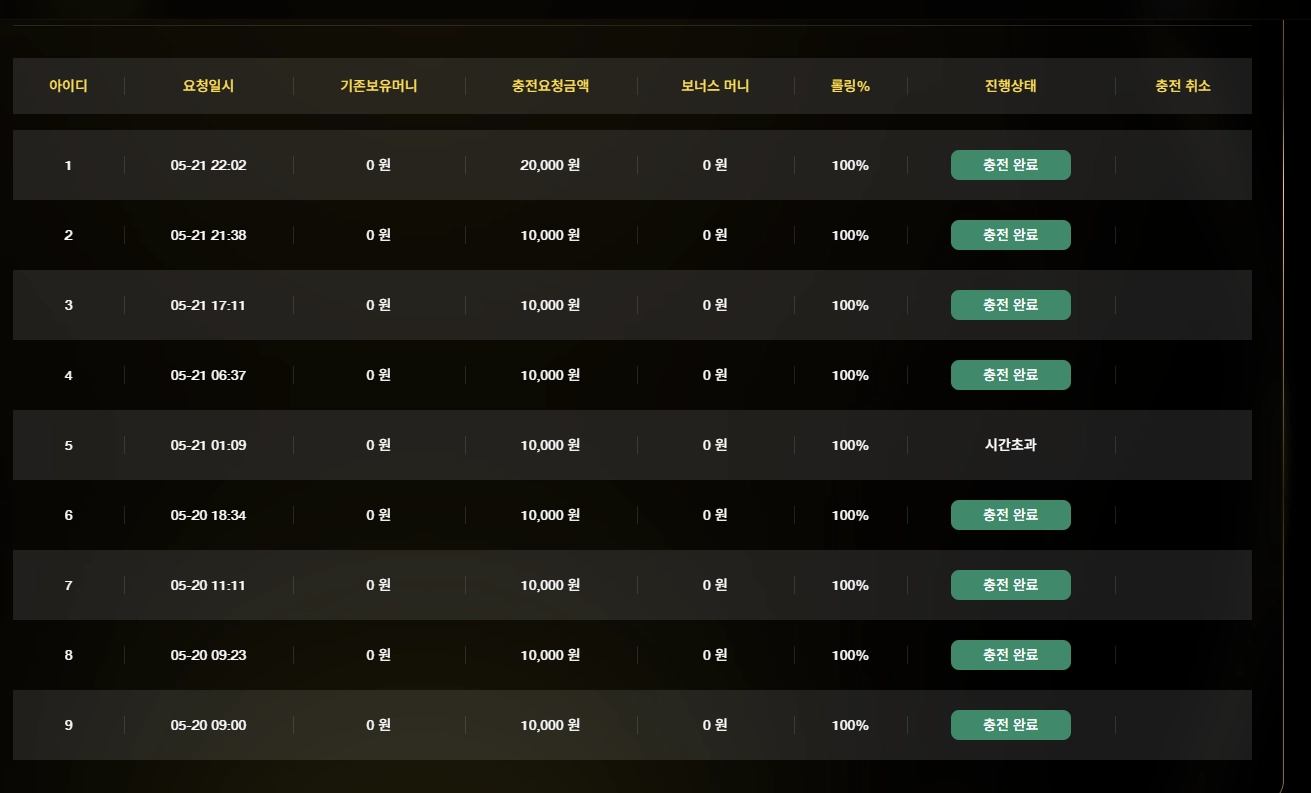Screen dimensions: 1311x793
Task: Click the 롤링% column header
Action: coord(850,86)
